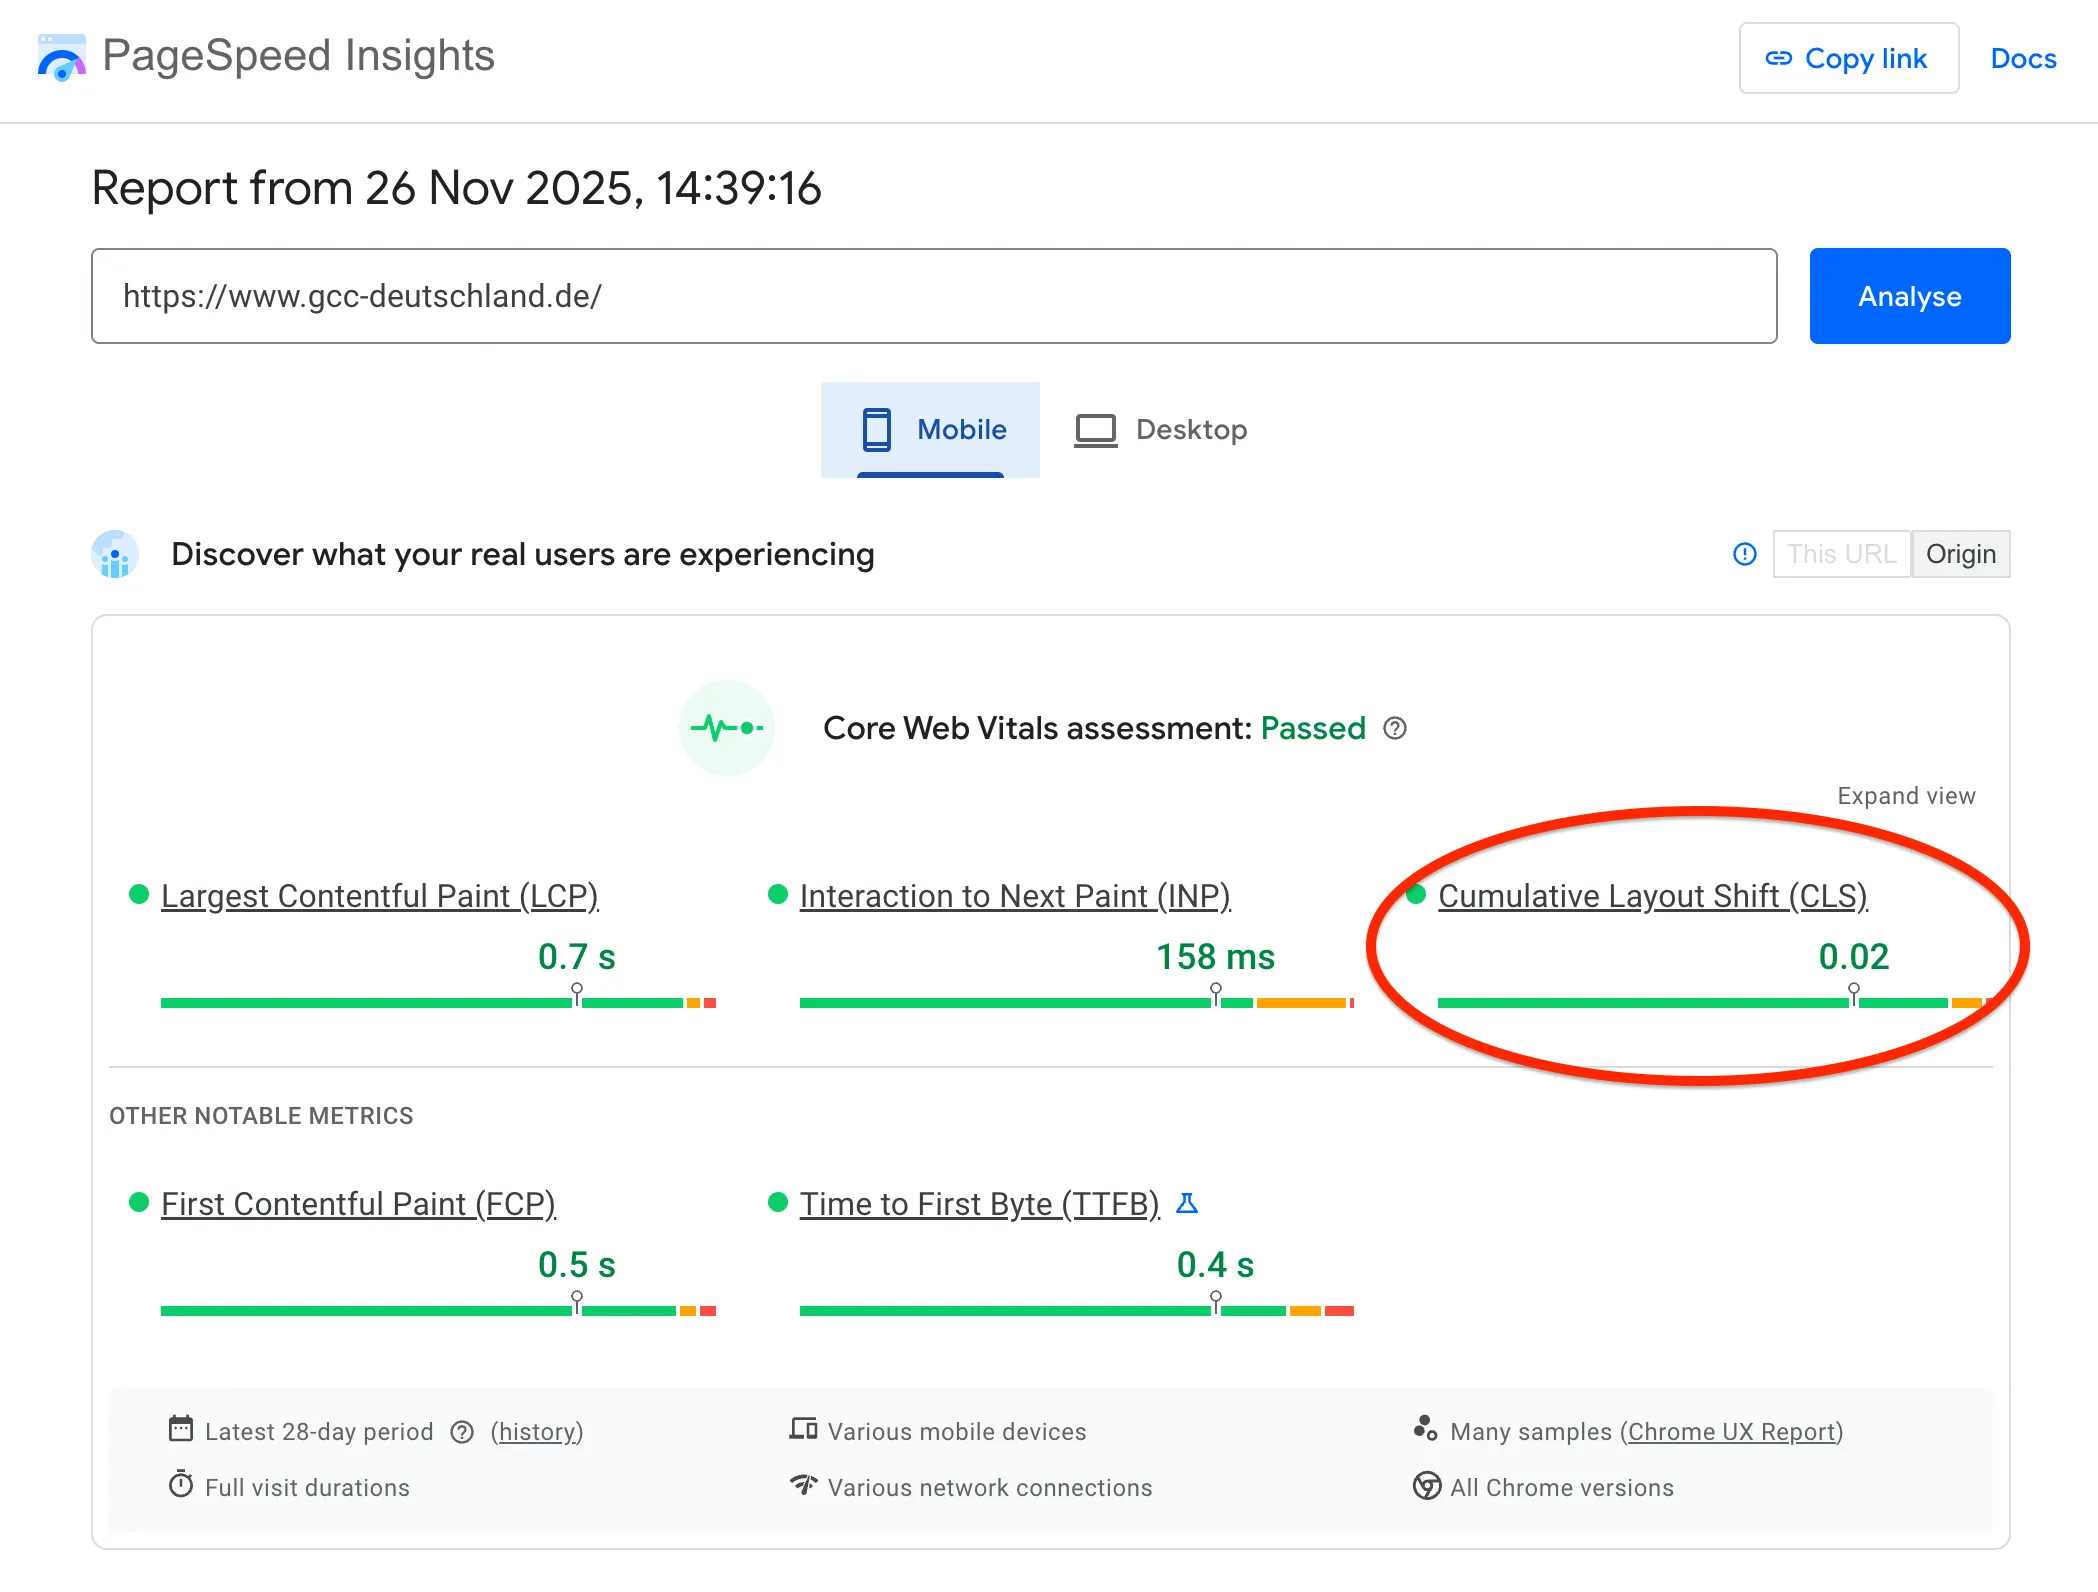Viewport: 2098px width, 1592px height.
Task: Click the URL input field
Action: (x=933, y=296)
